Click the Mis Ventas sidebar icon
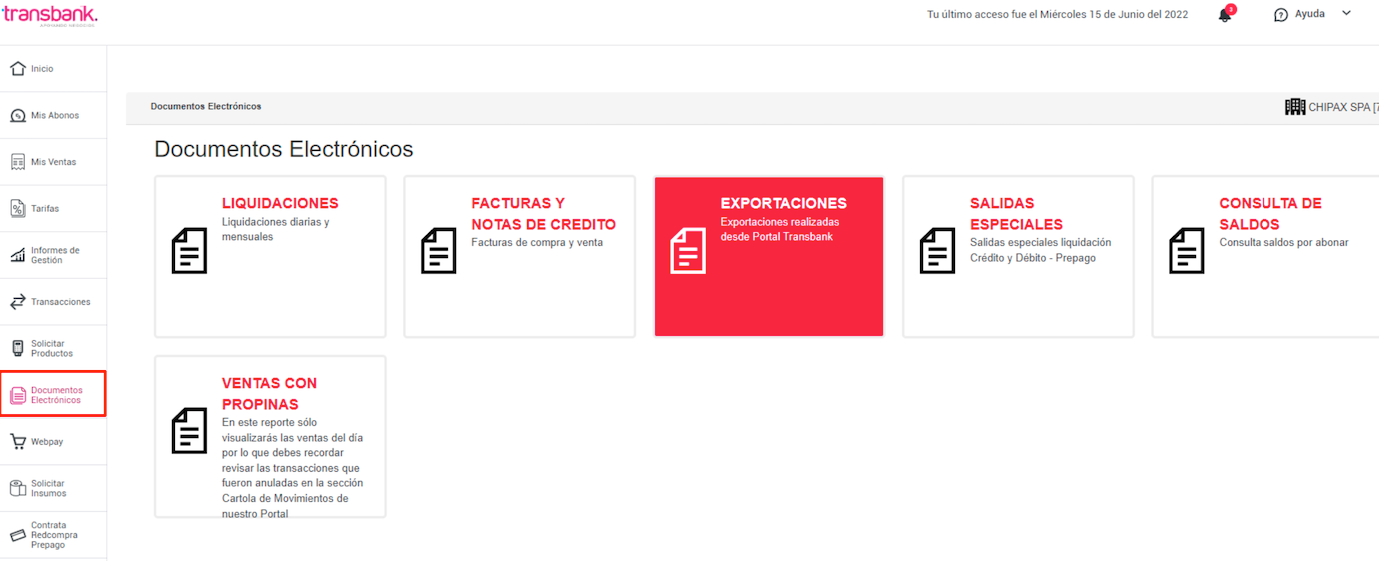Image resolution: width=1379 pixels, height=561 pixels. pos(17,162)
